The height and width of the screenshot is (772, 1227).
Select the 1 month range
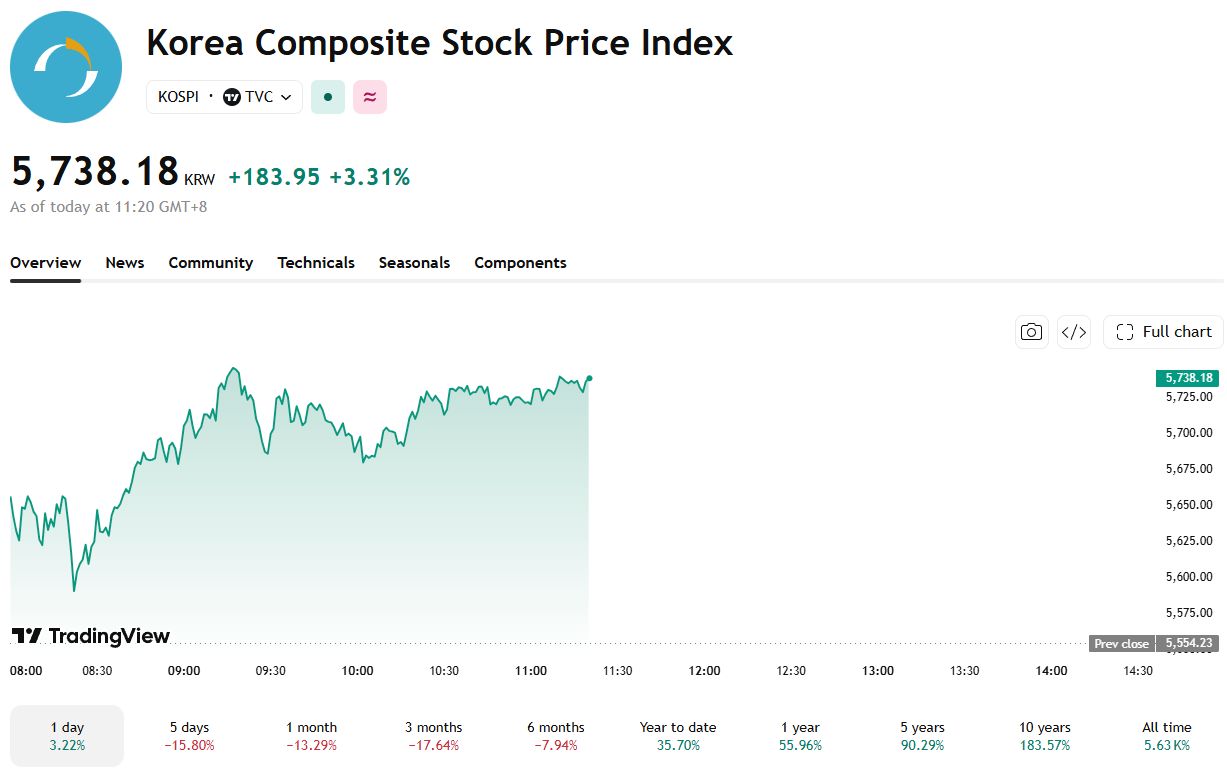311,736
